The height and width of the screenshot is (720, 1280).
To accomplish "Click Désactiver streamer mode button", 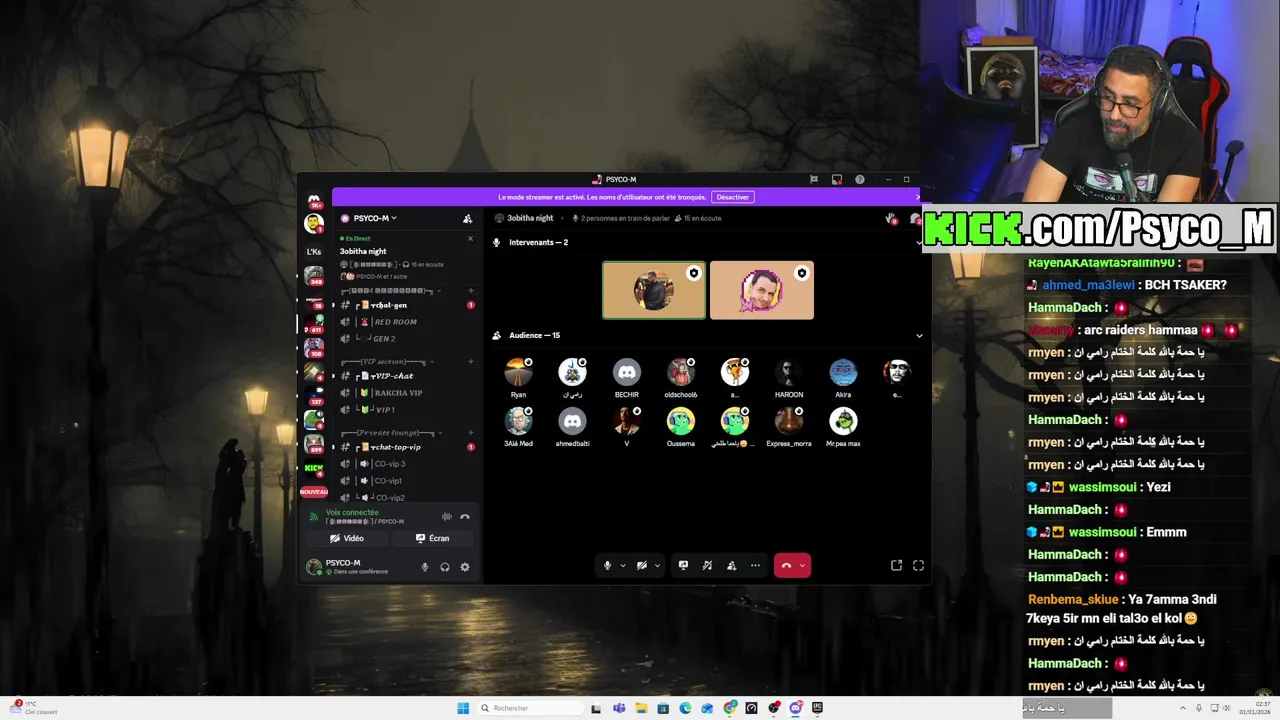I will click(x=732, y=197).
